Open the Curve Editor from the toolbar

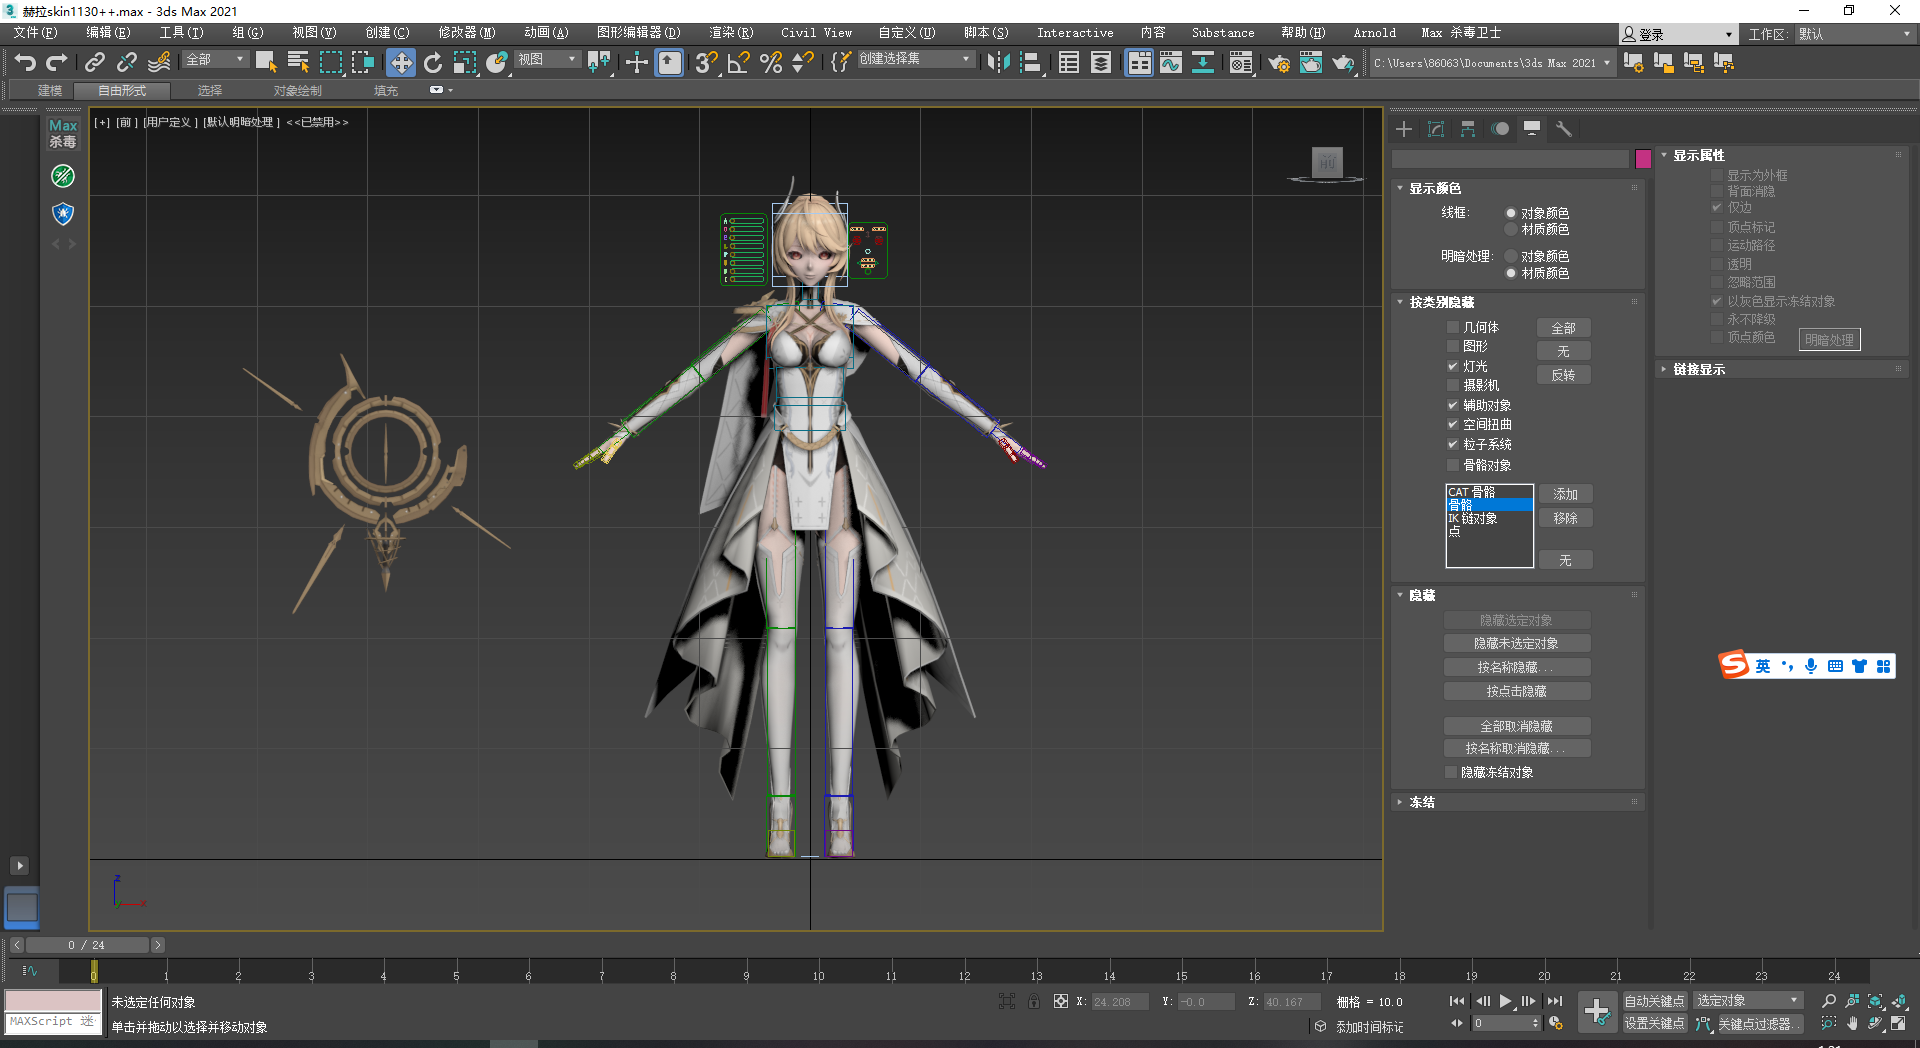click(1170, 63)
